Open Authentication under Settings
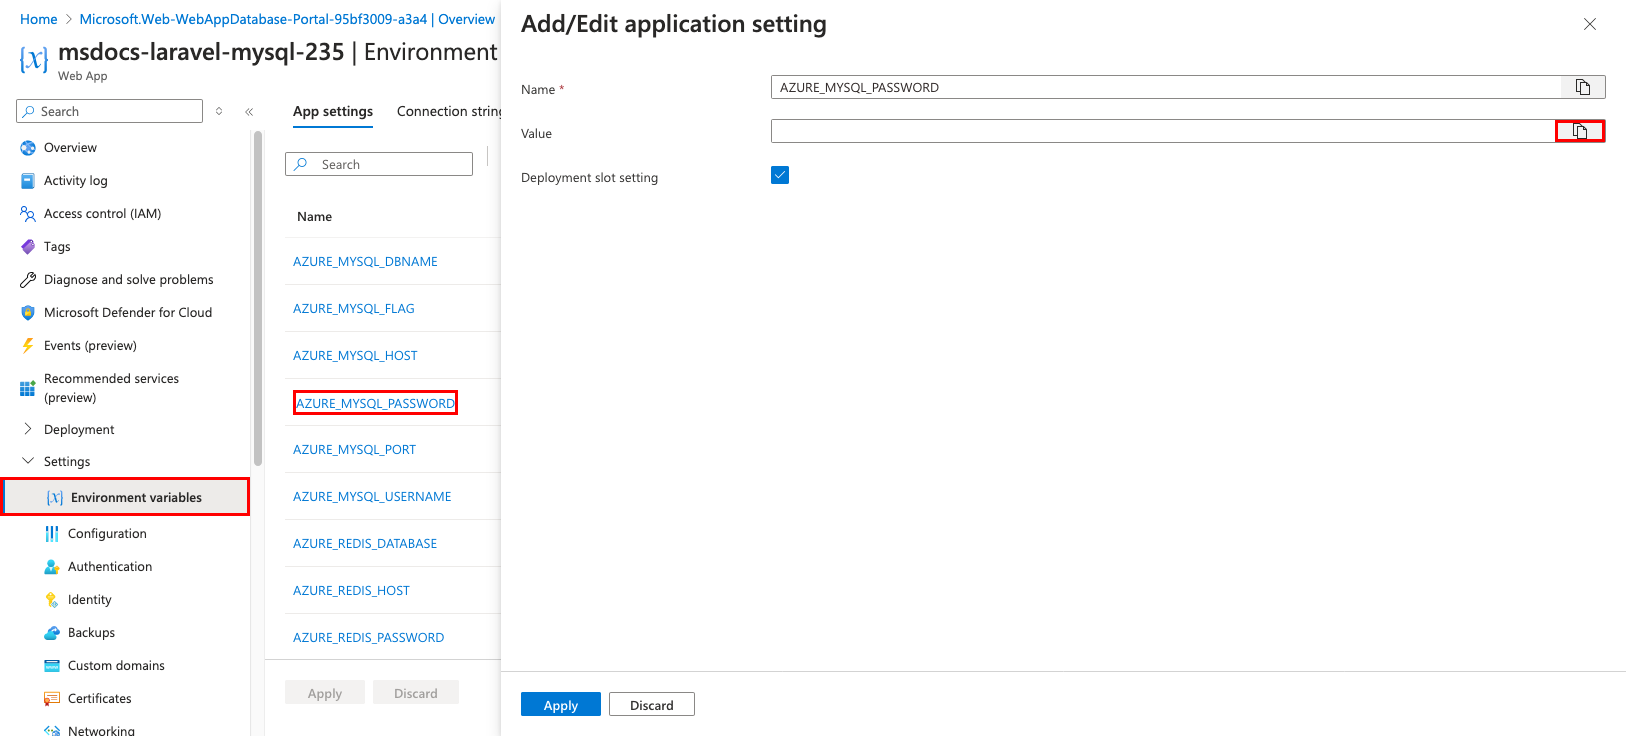Viewport: 1626px width, 736px height. tap(110, 566)
